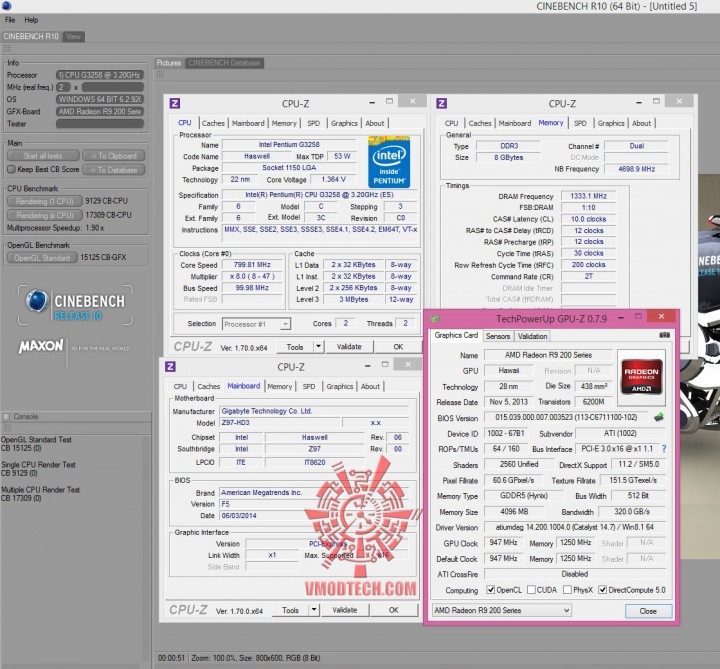
Task: Click Rendering (1 CPU) button
Action: click(45, 201)
